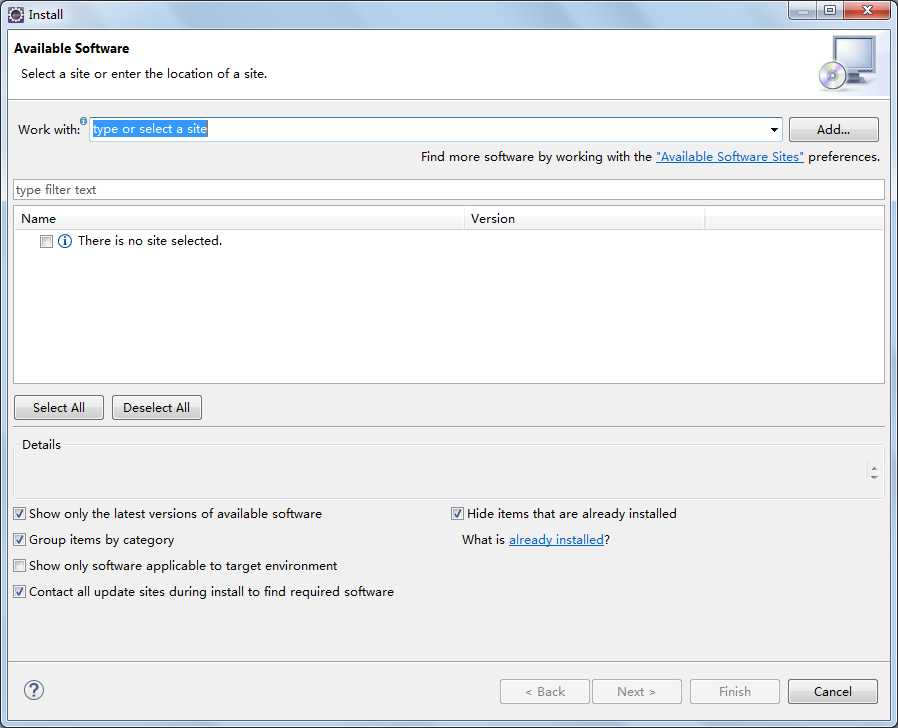Click the Eclipse Install window title icon
Screen dimensions: 898x728
pos(16,14)
